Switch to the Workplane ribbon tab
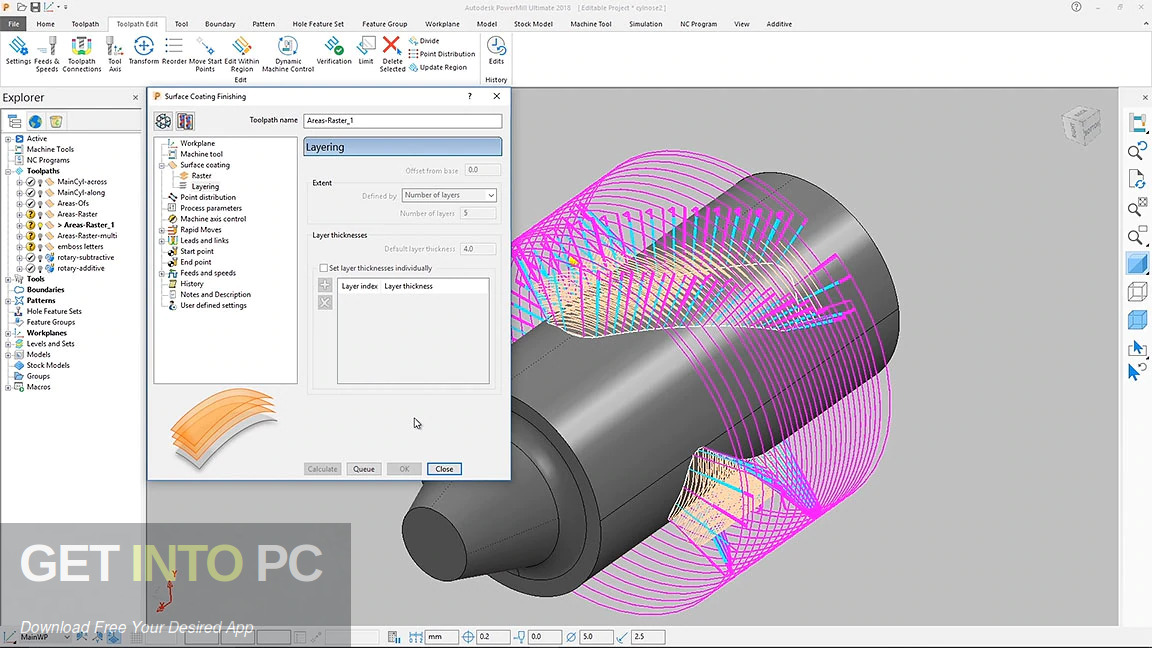The height and width of the screenshot is (648, 1152). point(442,24)
